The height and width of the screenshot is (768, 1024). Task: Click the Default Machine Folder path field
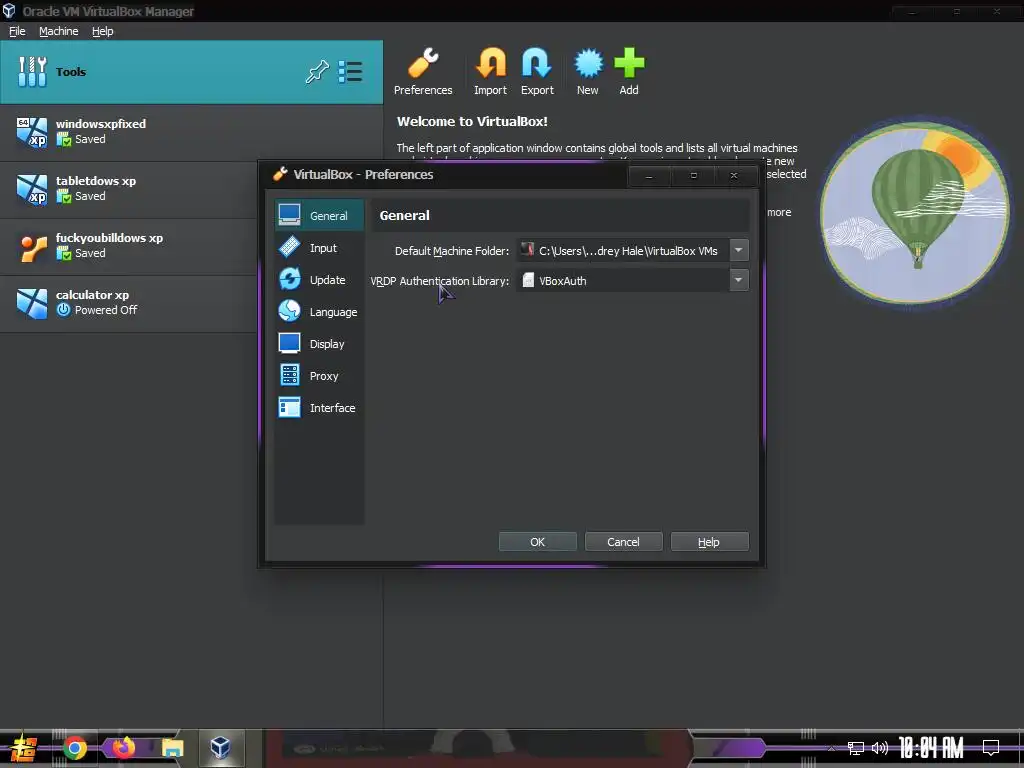pyautogui.click(x=624, y=250)
